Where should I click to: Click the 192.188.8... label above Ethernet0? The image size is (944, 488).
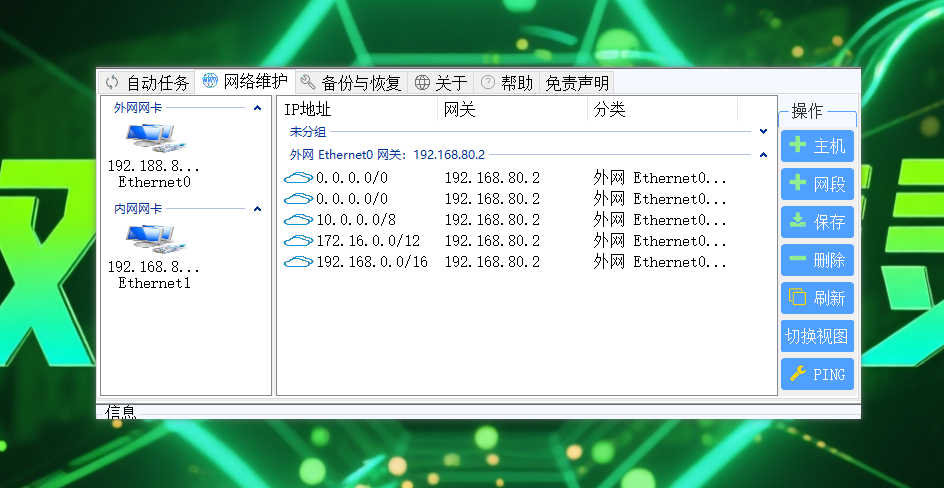(x=154, y=165)
